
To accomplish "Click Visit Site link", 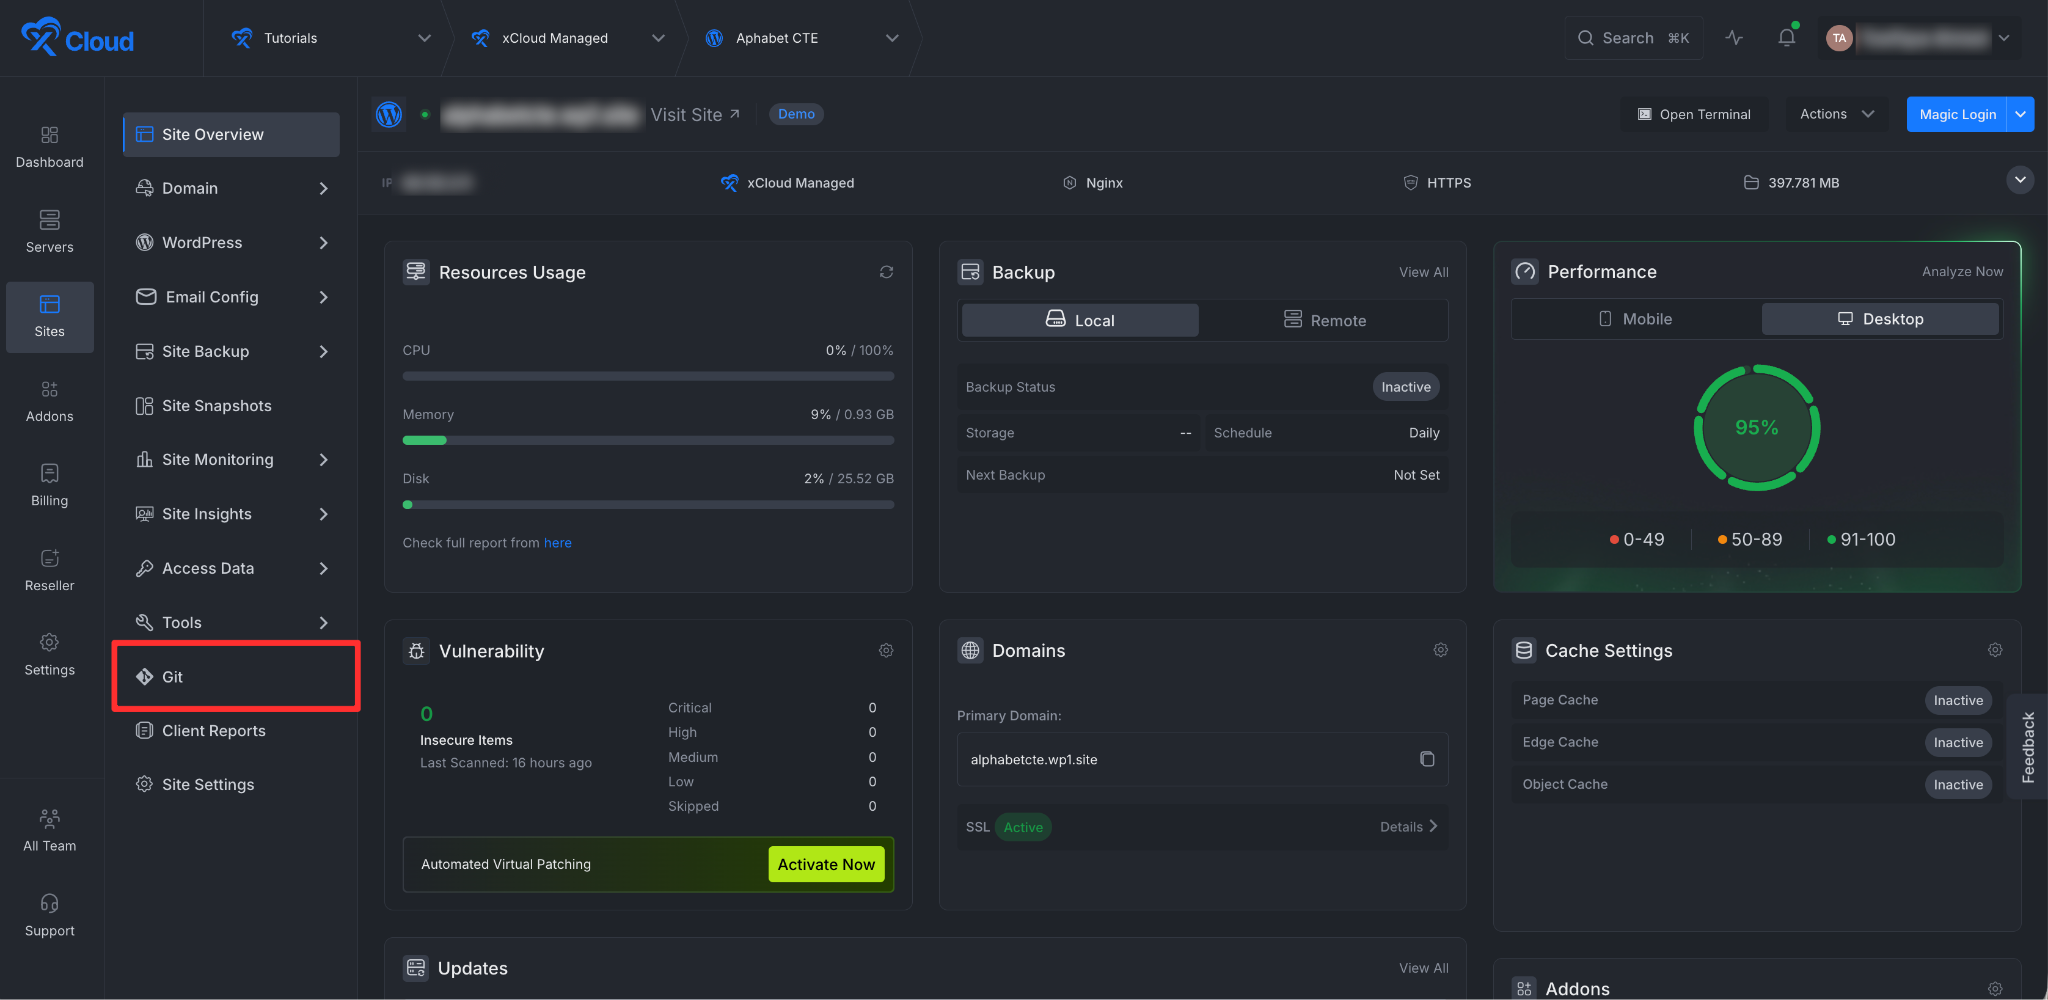I will click(695, 114).
